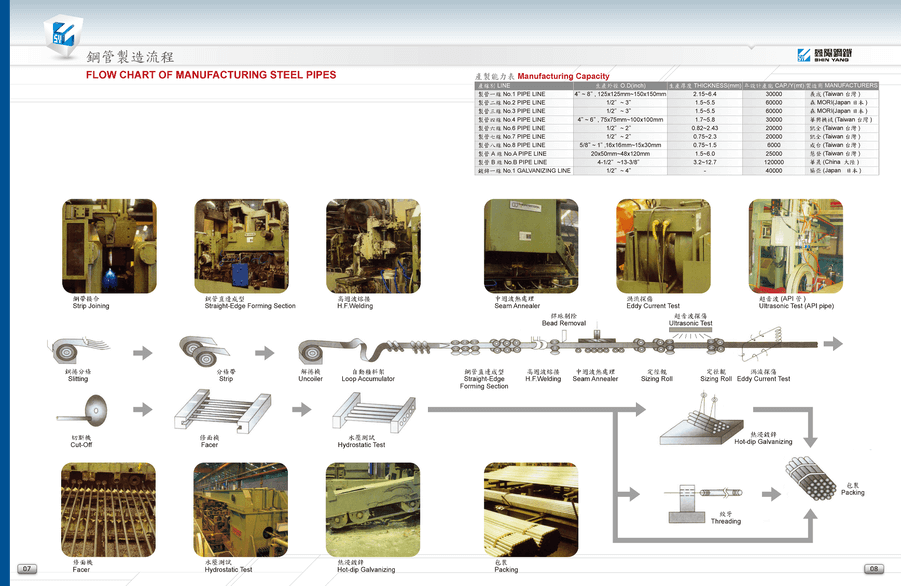The image size is (901, 586).
Task: Select the Ultrasonic Test API pipe photo
Action: [x=796, y=246]
